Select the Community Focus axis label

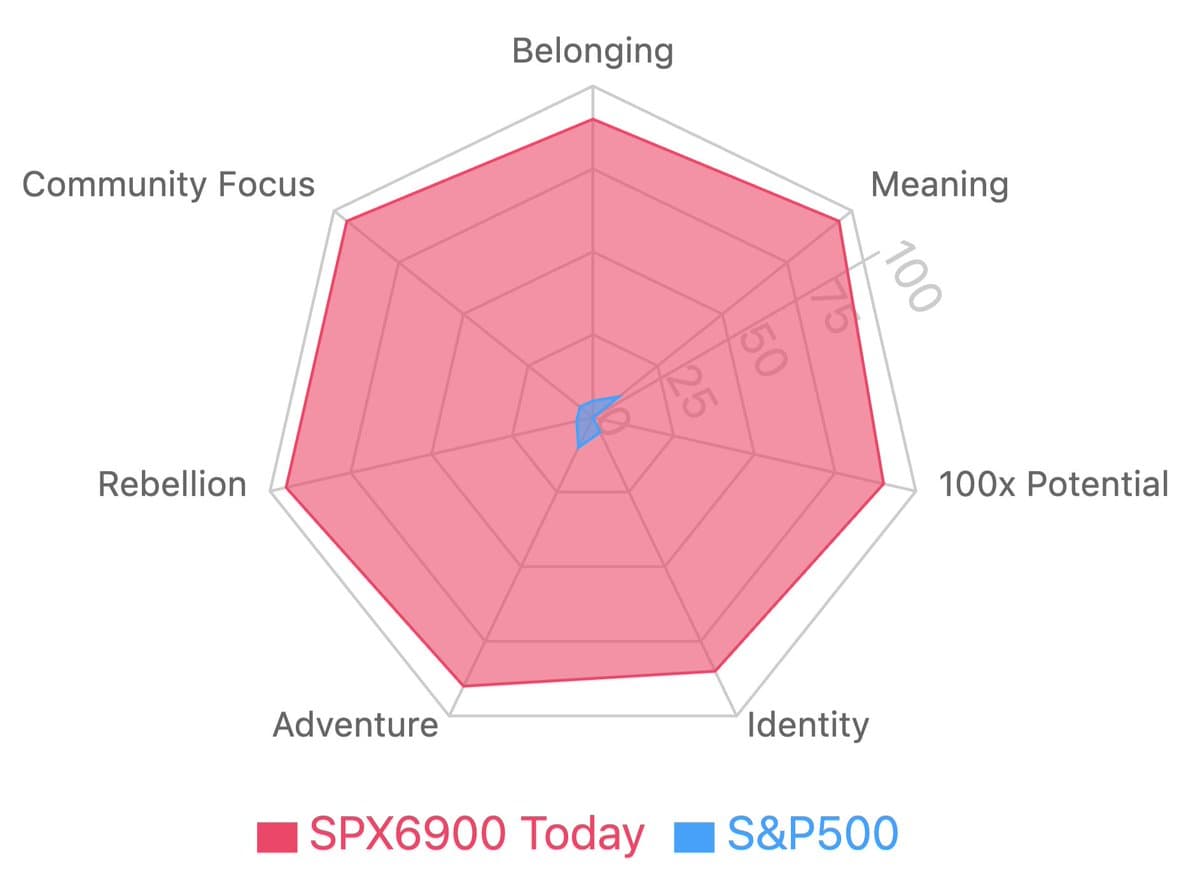point(168,184)
